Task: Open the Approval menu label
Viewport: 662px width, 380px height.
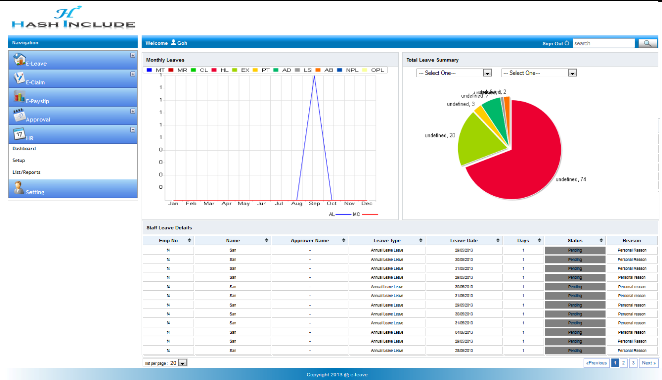Action: 38,119
